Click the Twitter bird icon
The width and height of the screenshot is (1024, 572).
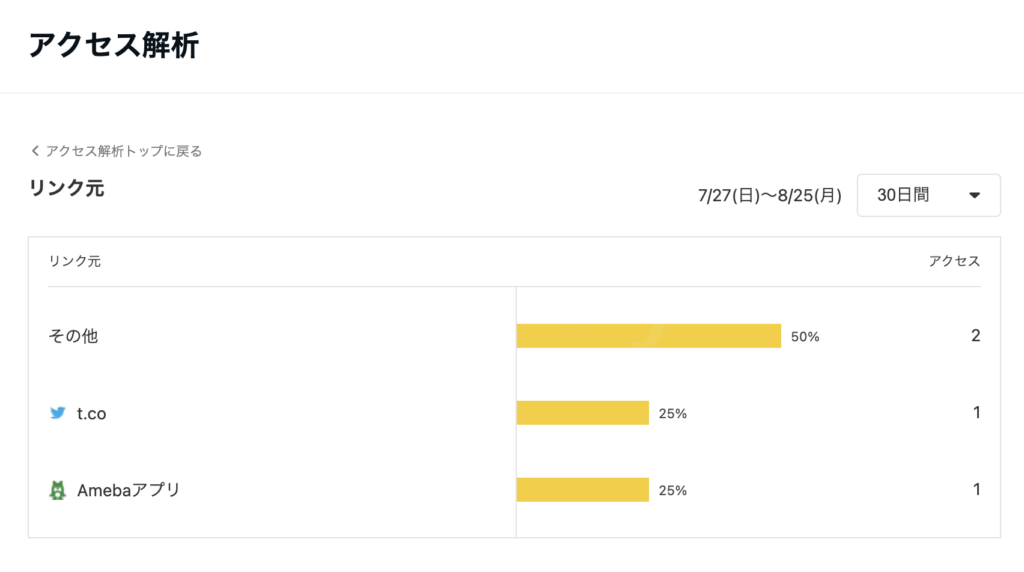point(57,413)
